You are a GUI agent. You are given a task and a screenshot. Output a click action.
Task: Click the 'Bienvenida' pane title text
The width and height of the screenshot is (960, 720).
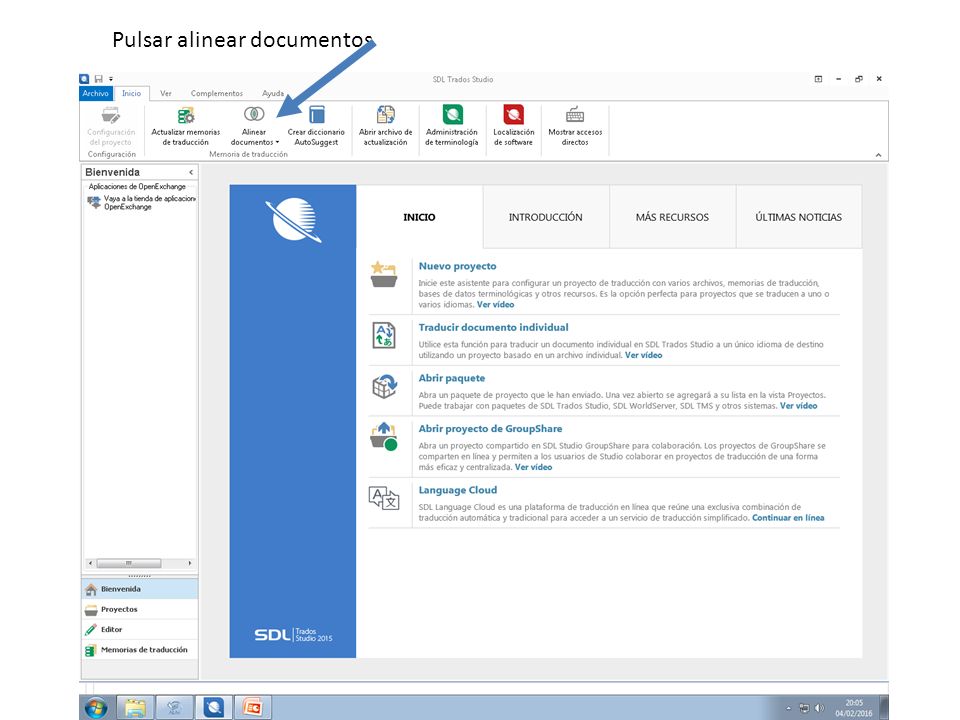tap(113, 173)
